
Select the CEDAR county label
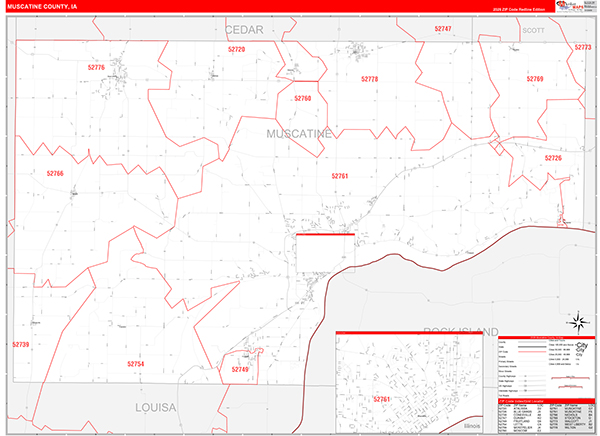click(244, 30)
